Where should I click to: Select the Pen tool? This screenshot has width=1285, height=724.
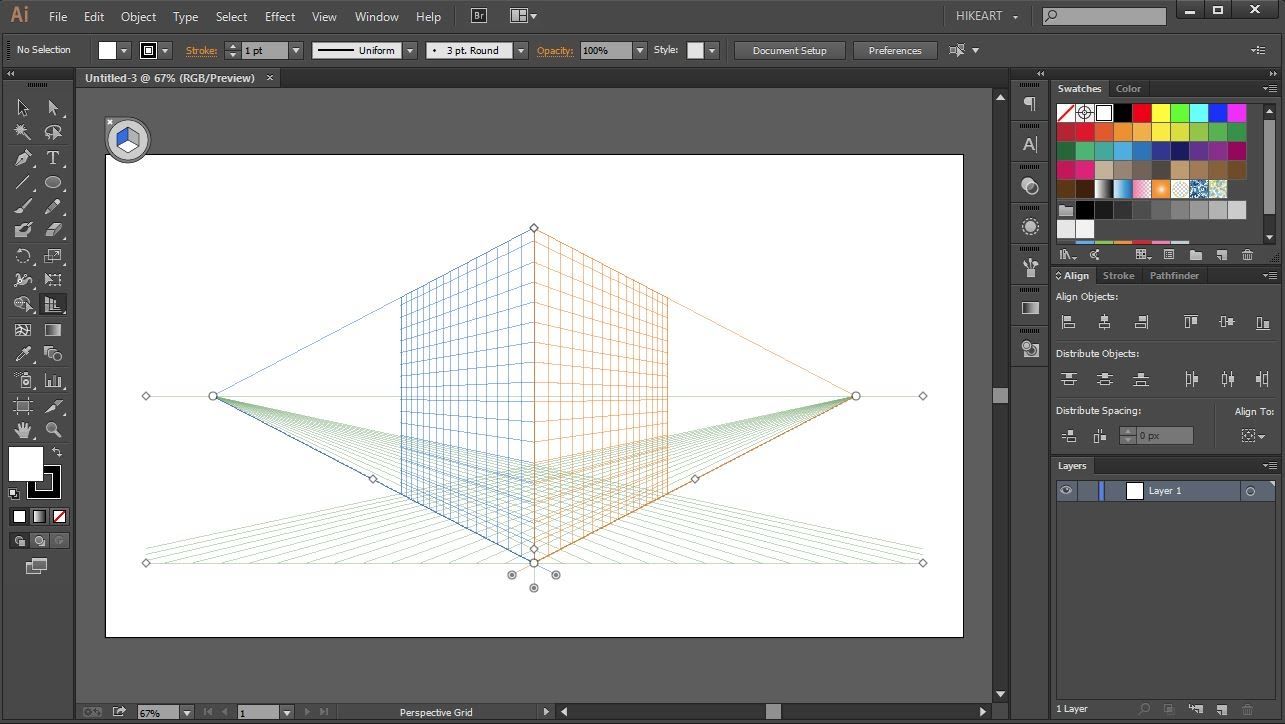[23, 158]
